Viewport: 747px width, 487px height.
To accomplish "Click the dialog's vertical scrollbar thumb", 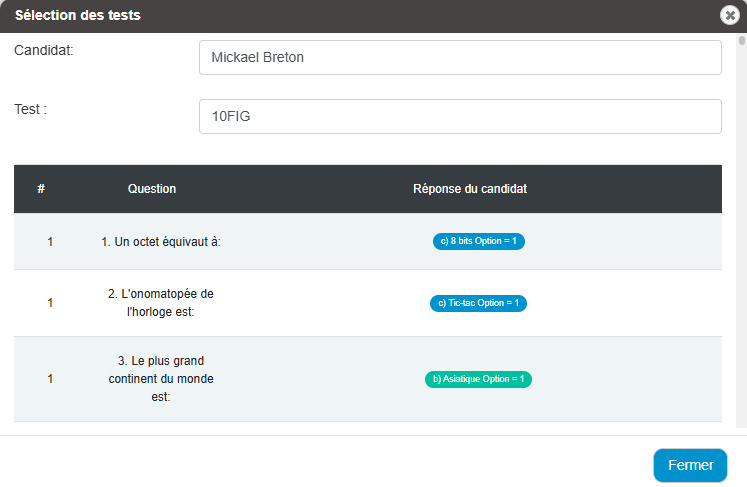I will (x=742, y=40).
